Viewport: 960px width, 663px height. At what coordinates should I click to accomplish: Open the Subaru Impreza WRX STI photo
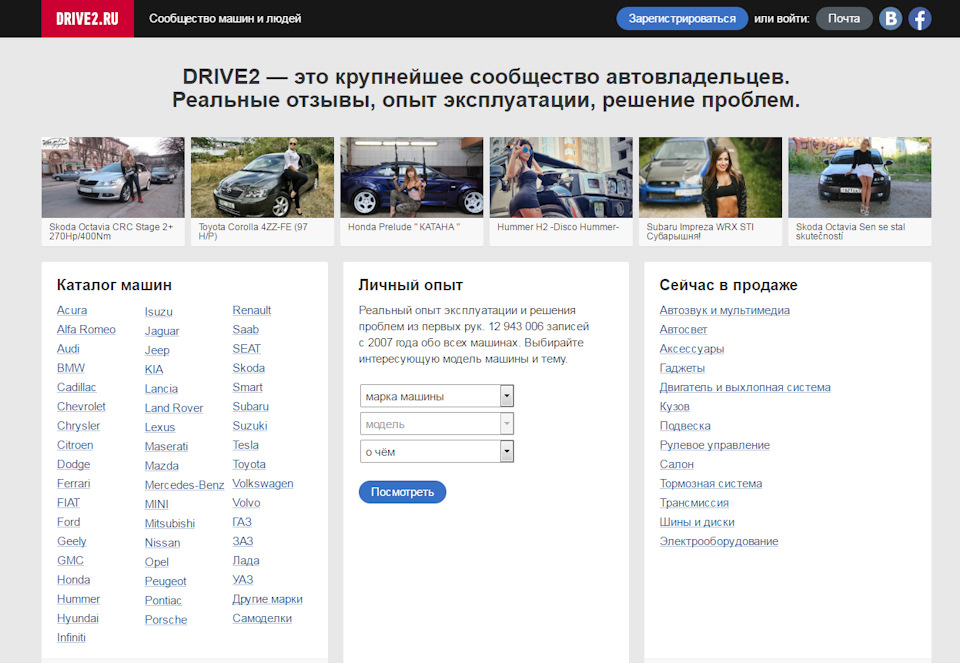coord(710,178)
